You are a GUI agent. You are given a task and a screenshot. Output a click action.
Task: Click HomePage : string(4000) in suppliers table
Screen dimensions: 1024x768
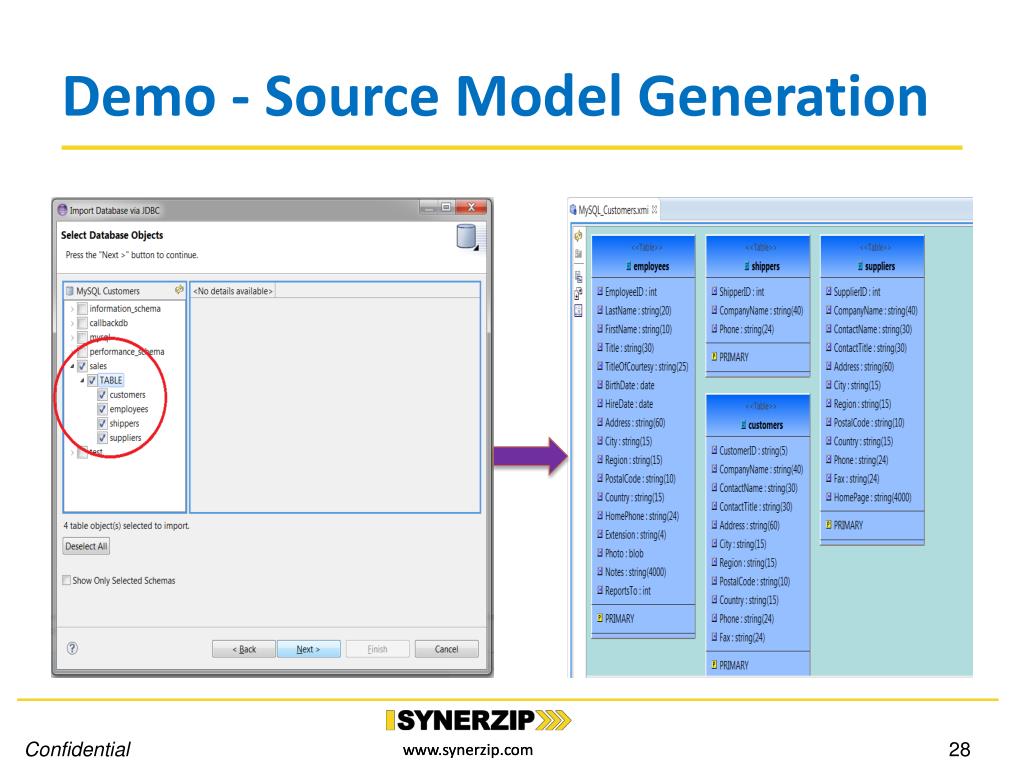point(872,497)
